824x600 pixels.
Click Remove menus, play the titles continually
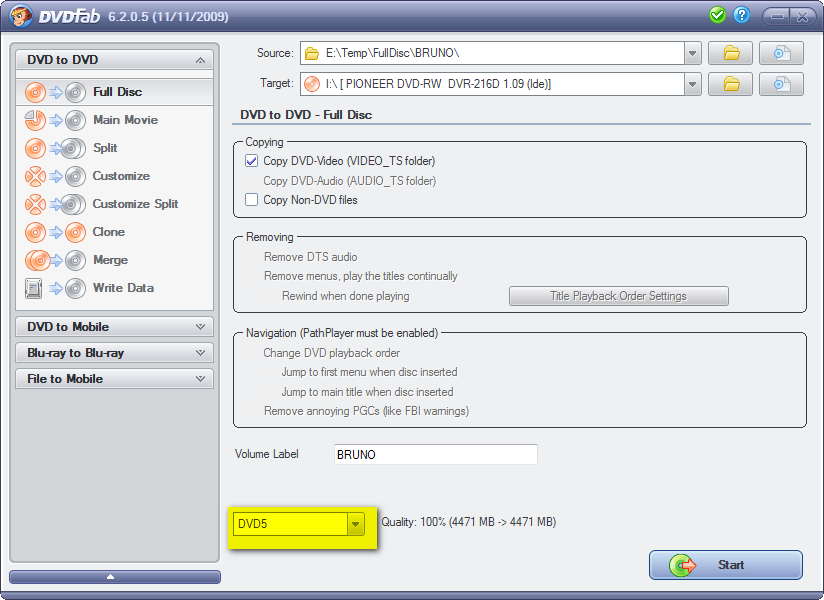coord(360,276)
